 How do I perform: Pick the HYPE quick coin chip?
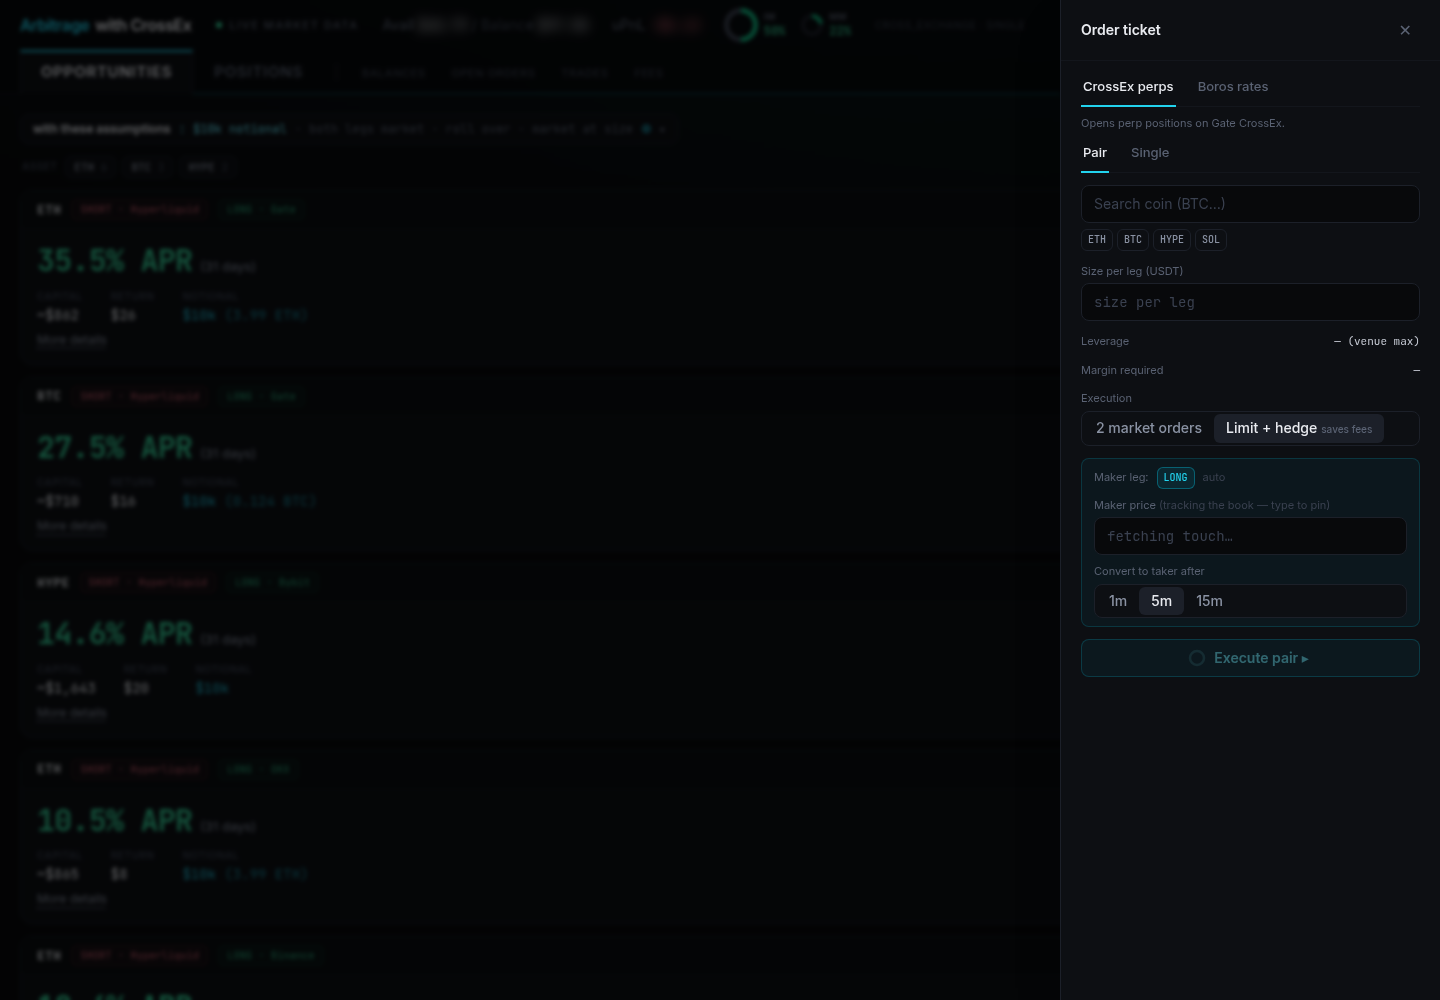[1172, 240]
